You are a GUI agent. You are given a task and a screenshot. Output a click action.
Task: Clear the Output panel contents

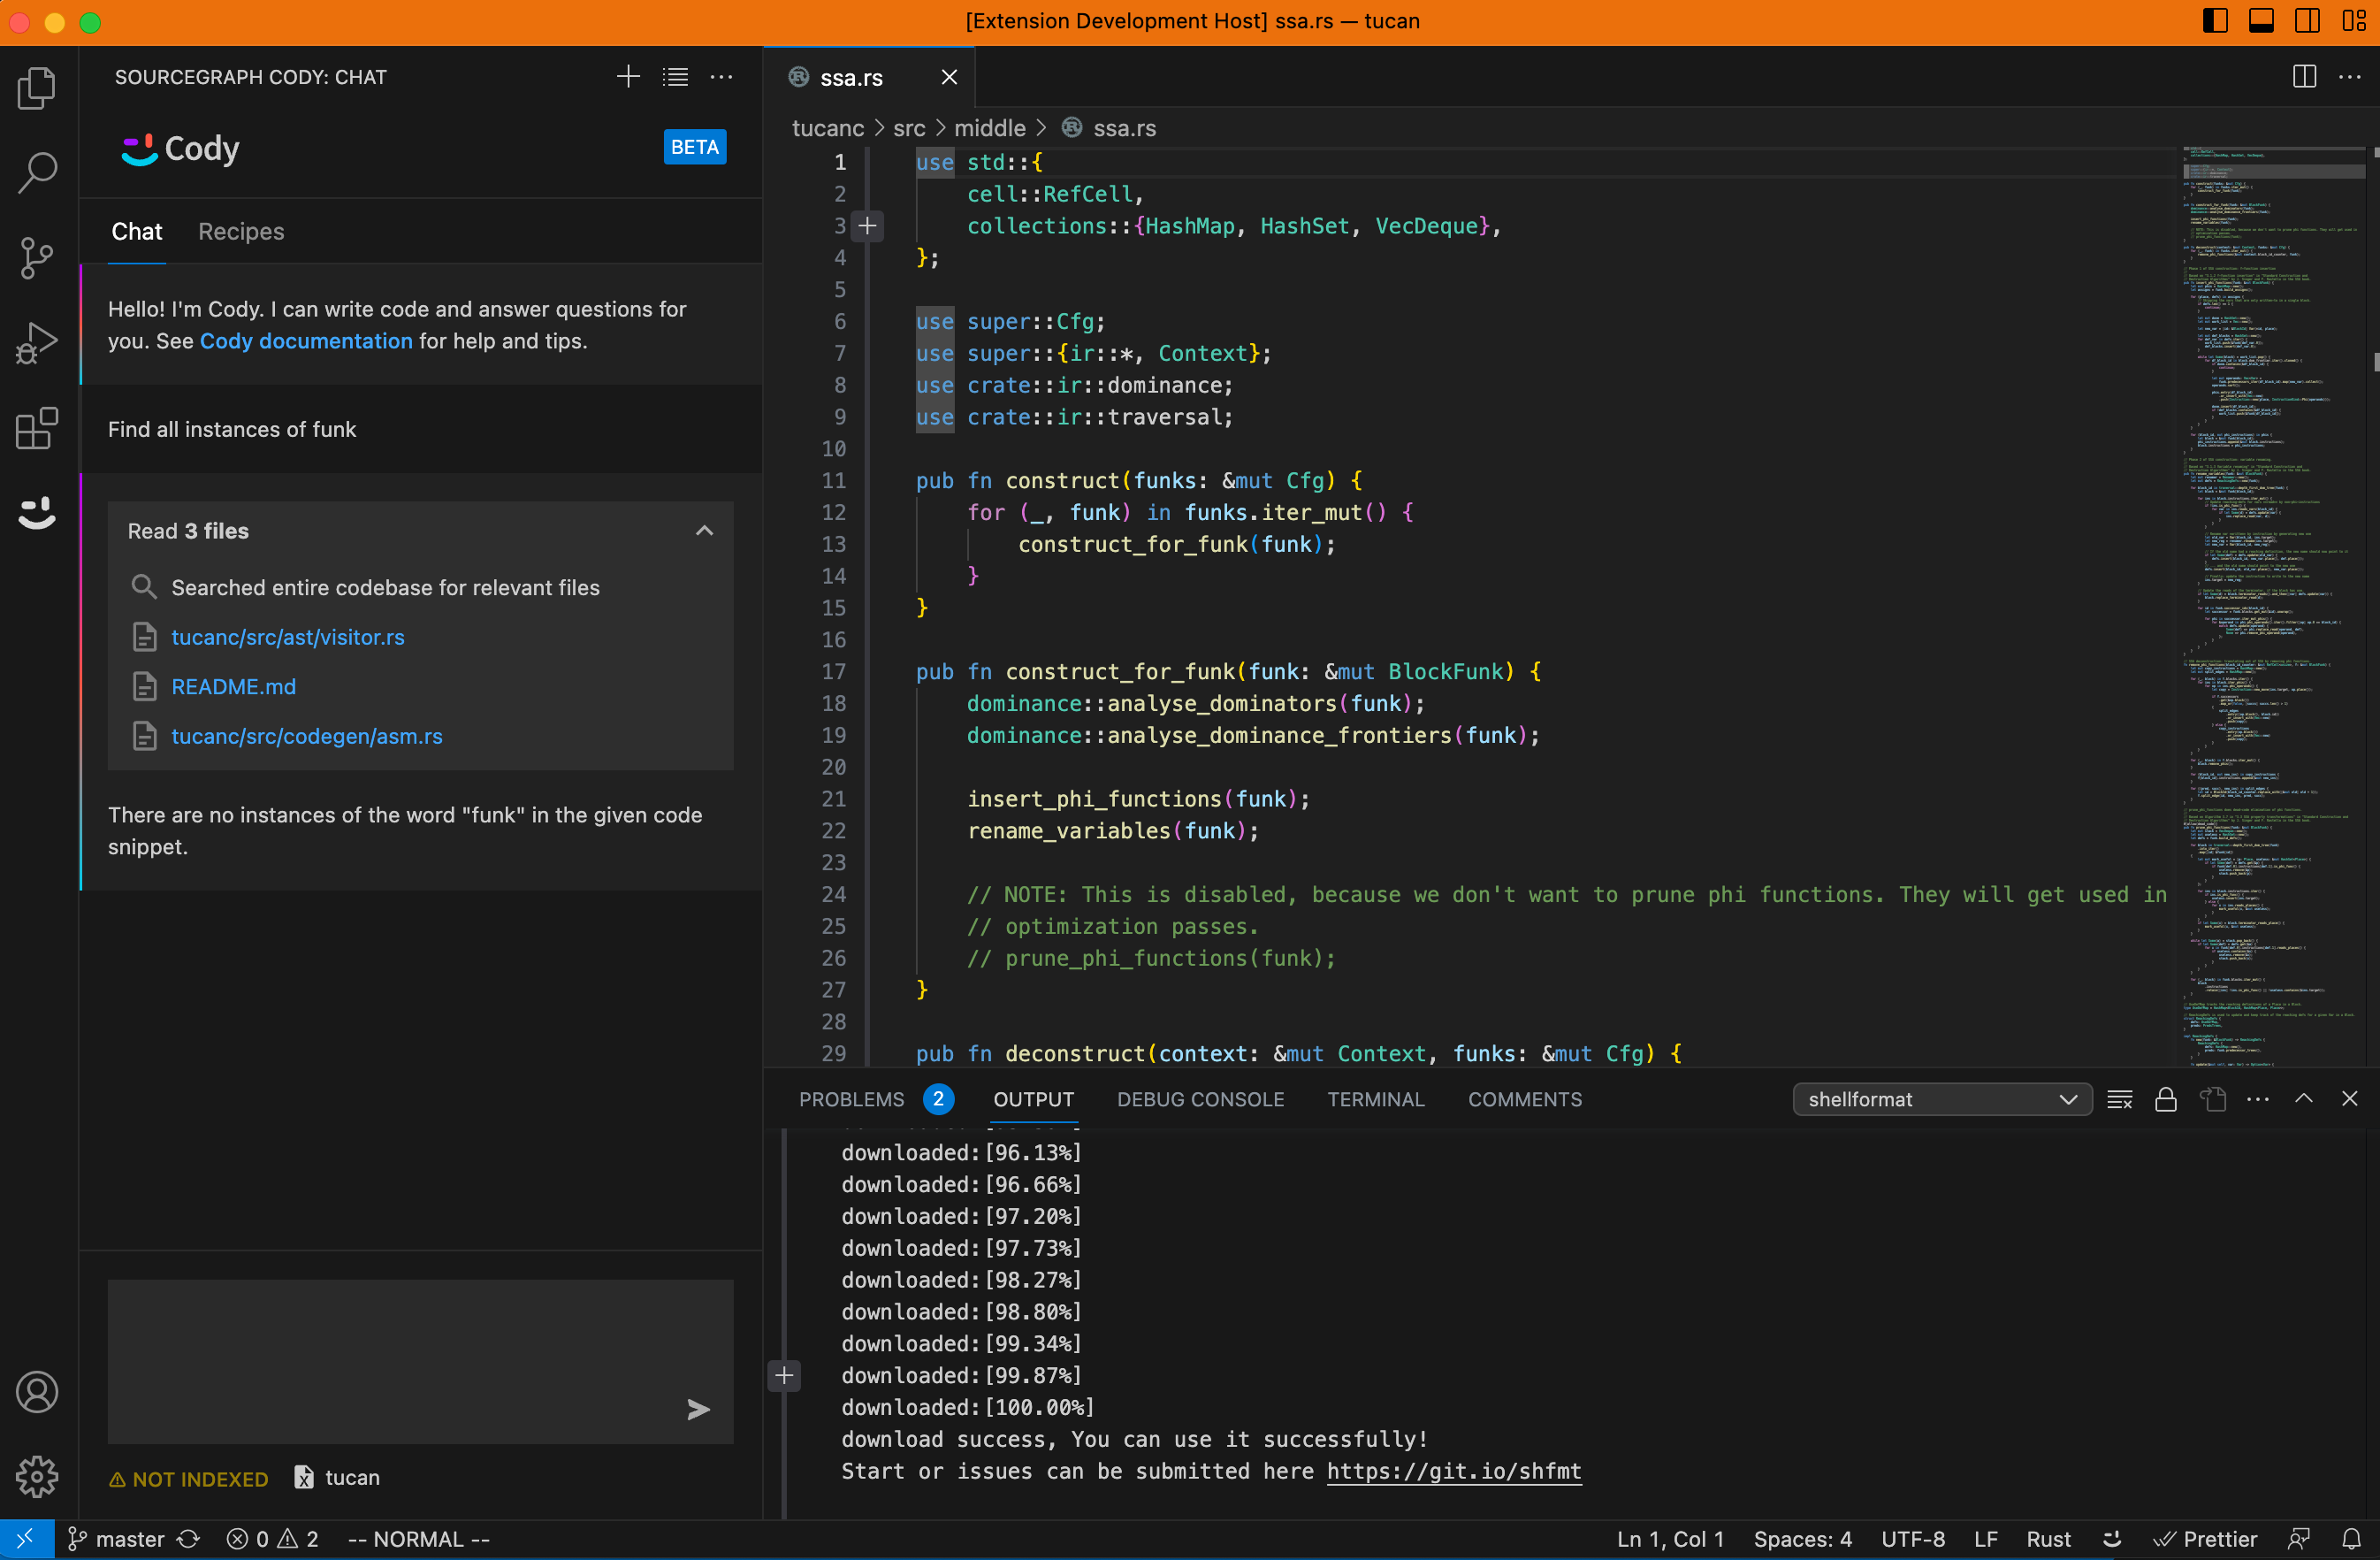click(2119, 1099)
